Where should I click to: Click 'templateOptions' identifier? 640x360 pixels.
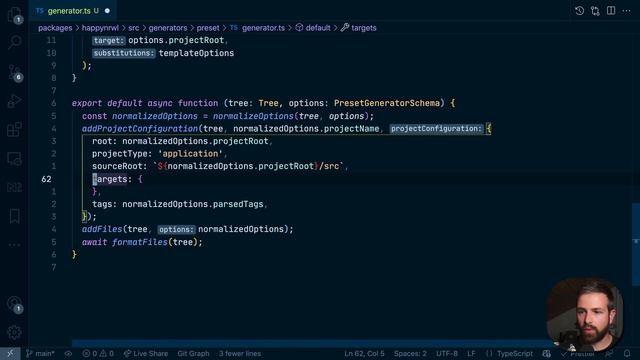(x=196, y=53)
